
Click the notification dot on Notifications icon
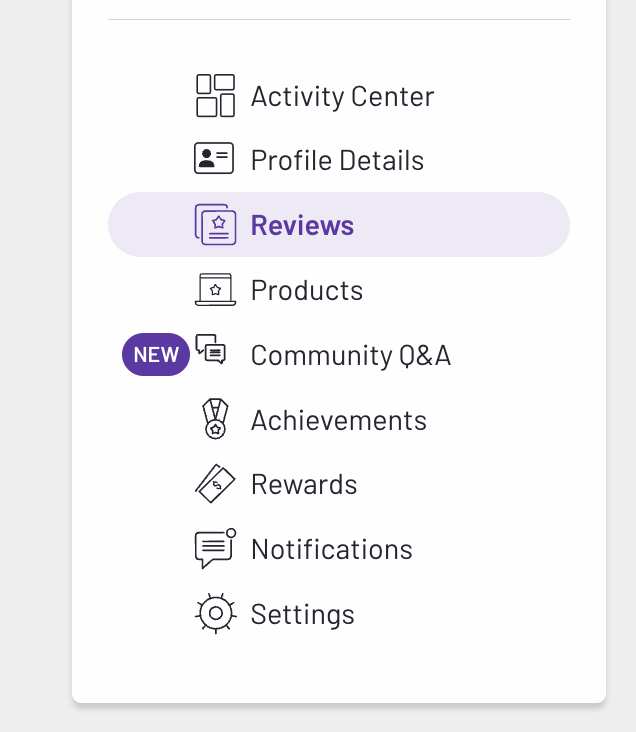[231, 533]
